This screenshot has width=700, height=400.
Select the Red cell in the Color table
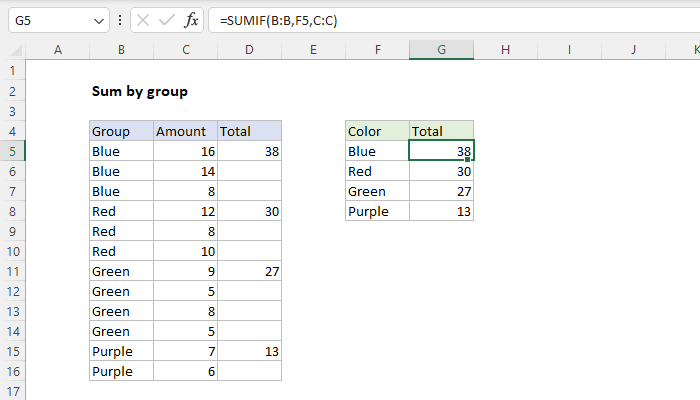point(377,171)
